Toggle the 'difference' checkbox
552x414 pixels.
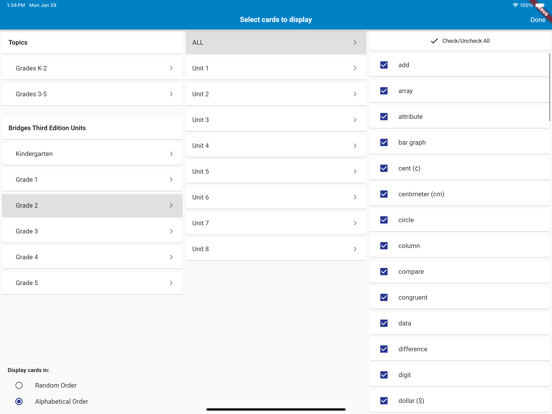click(384, 349)
